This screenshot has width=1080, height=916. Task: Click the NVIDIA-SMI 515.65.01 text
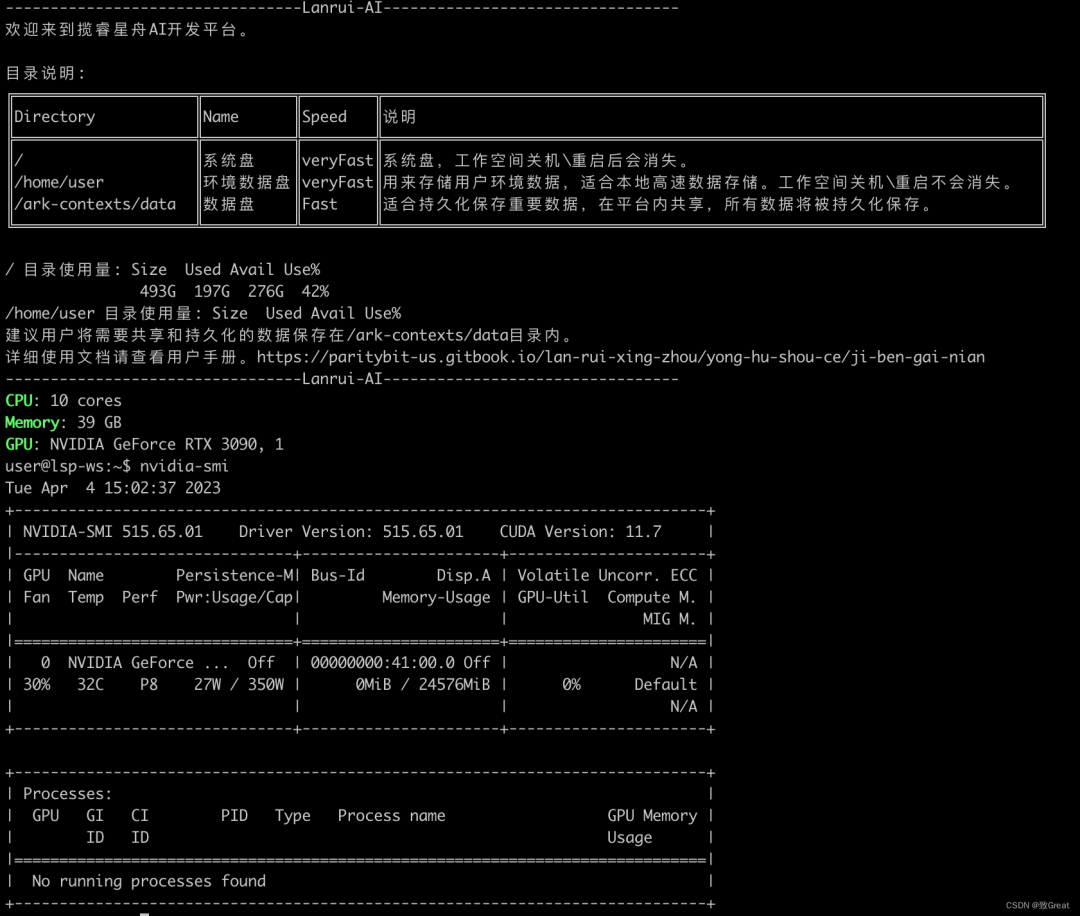pyautogui.click(x=113, y=532)
